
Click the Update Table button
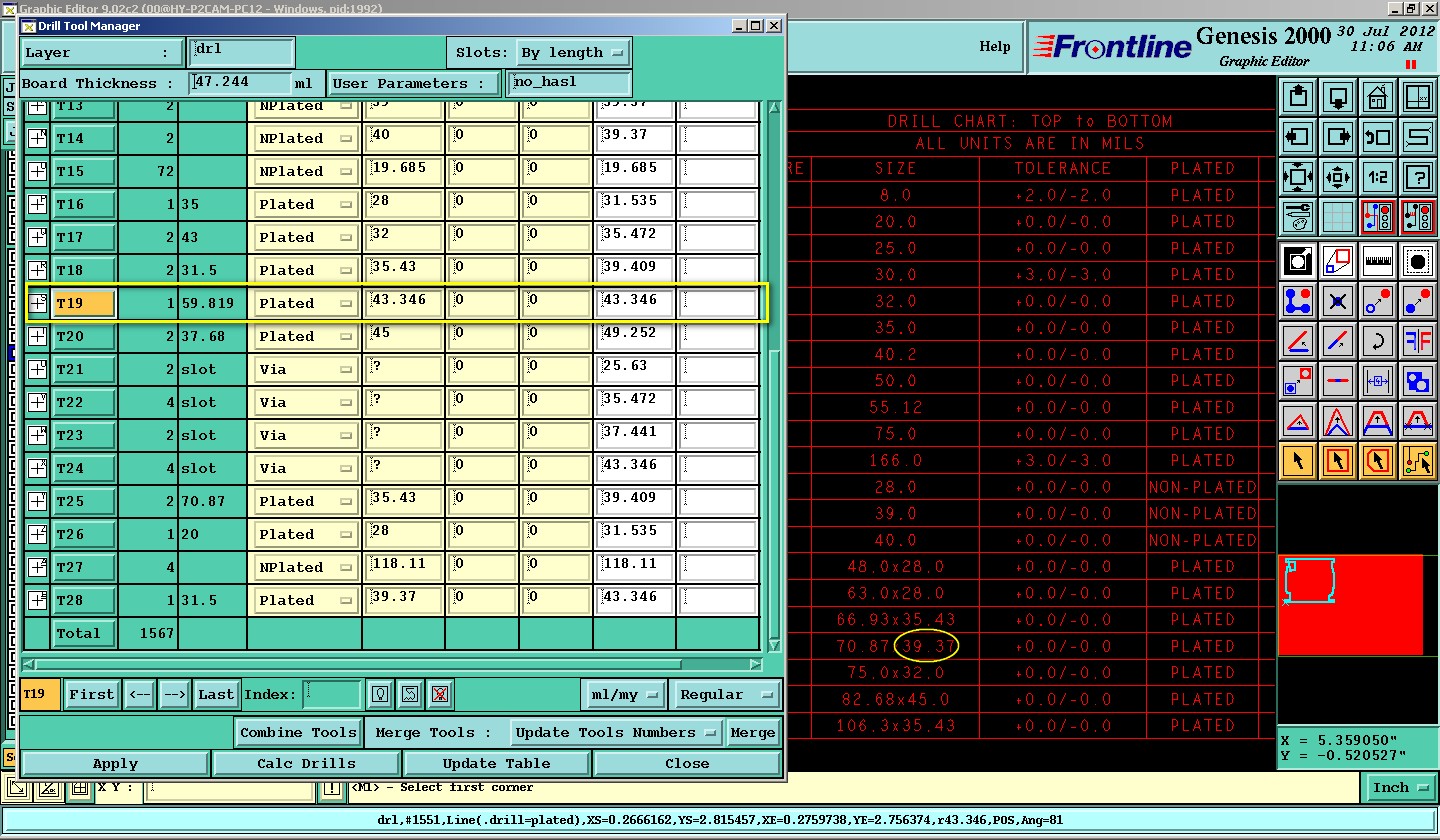tap(497, 763)
